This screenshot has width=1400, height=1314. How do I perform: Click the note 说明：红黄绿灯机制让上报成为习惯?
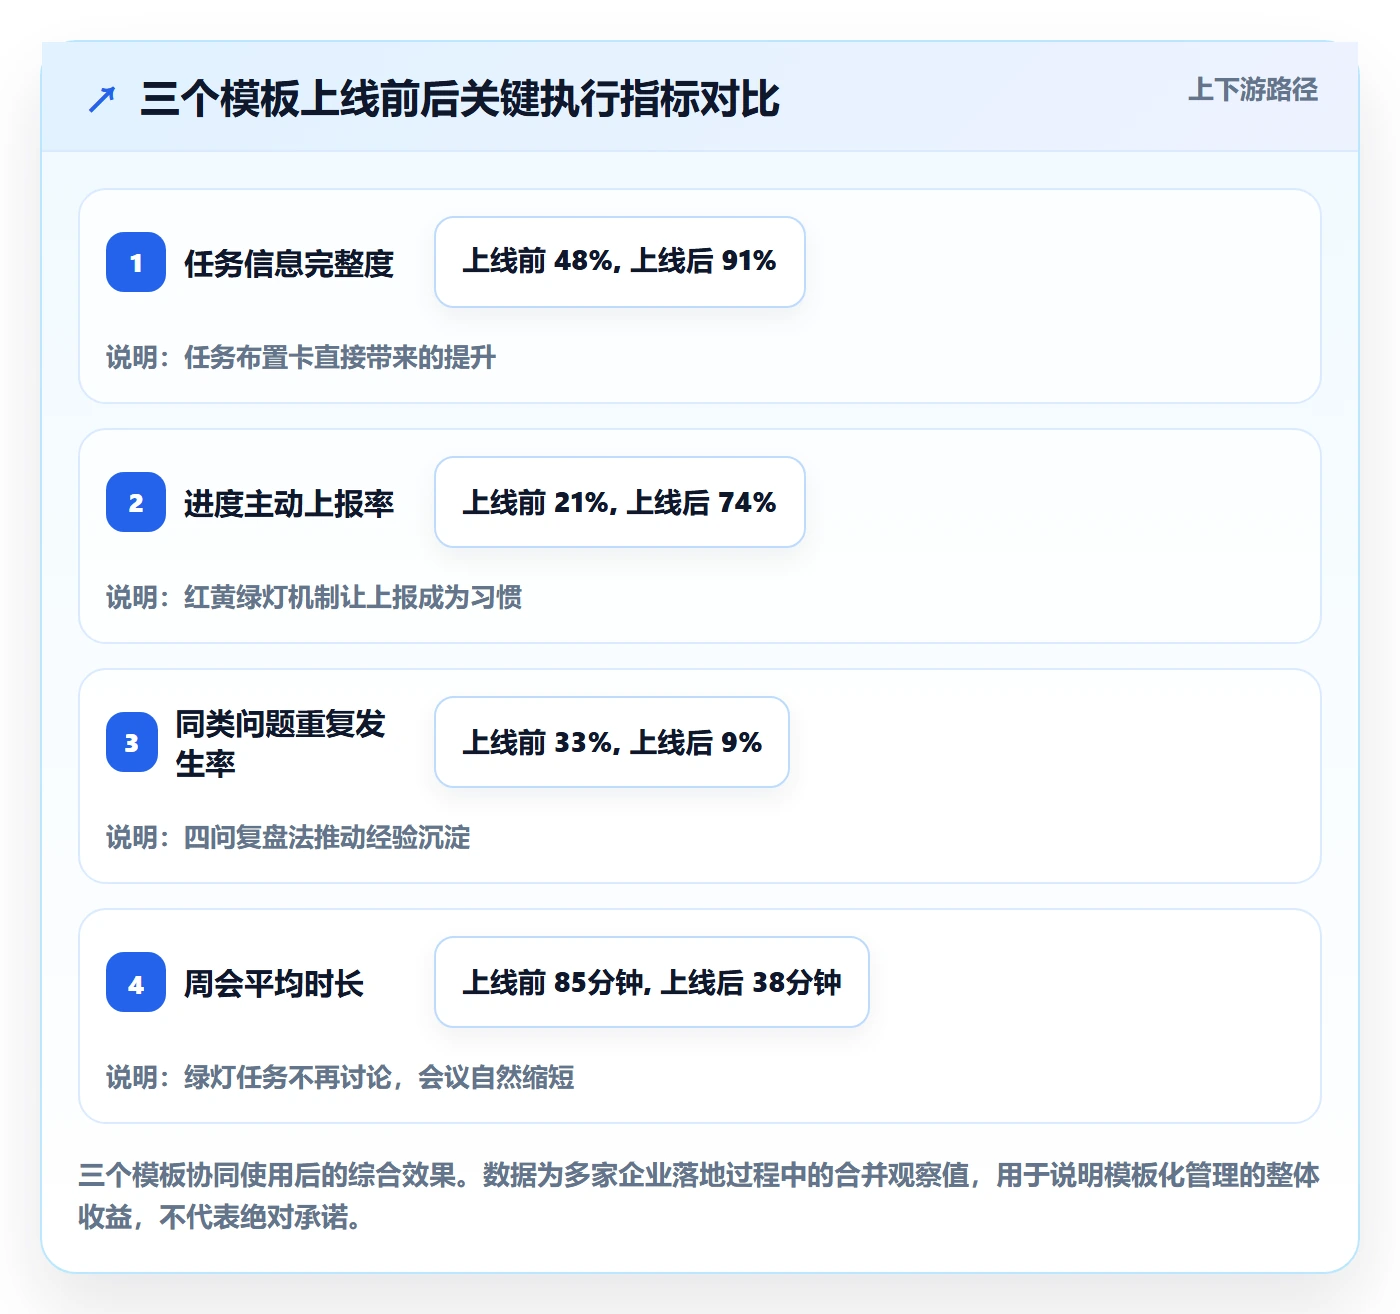(x=314, y=598)
